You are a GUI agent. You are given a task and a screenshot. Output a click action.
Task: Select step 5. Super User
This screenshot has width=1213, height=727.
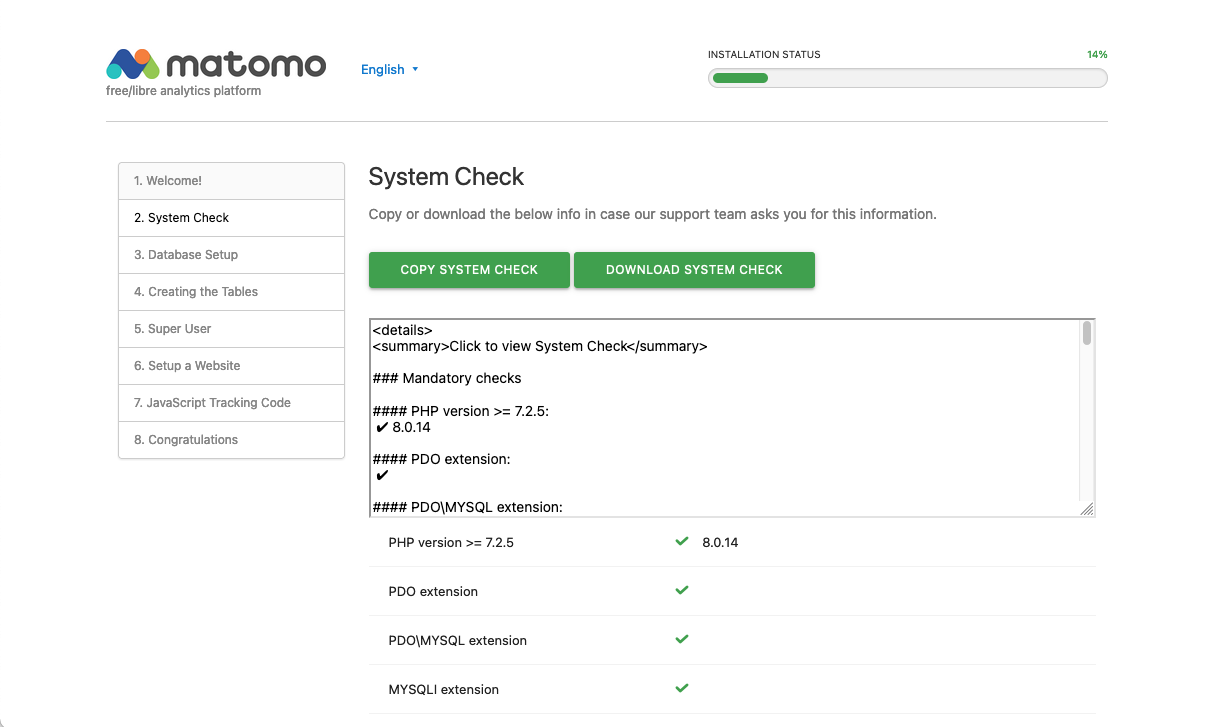231,329
